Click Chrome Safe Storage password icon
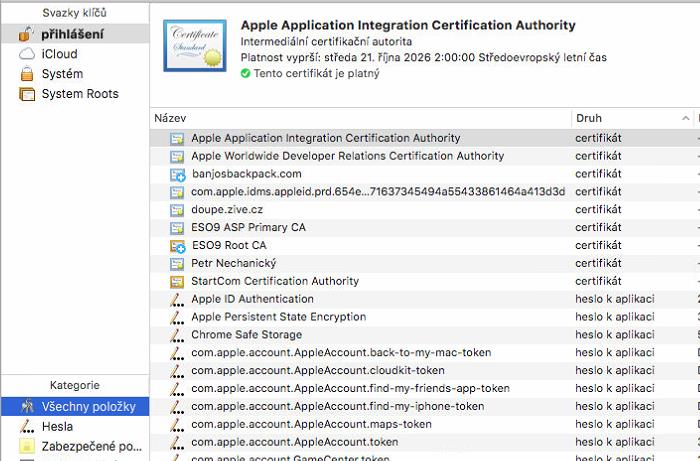 pos(177,335)
